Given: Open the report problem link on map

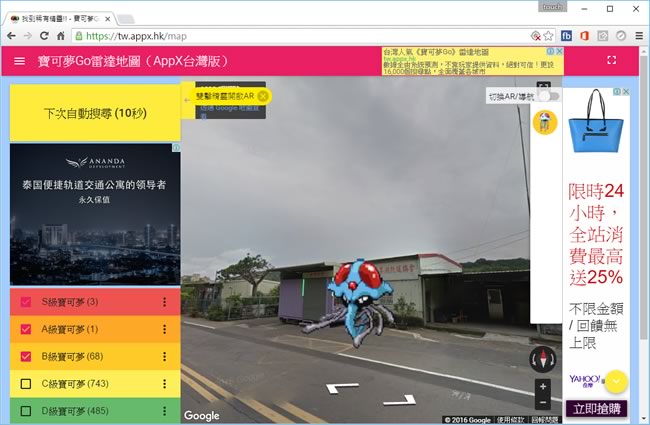Looking at the screenshot, I should coord(544,420).
